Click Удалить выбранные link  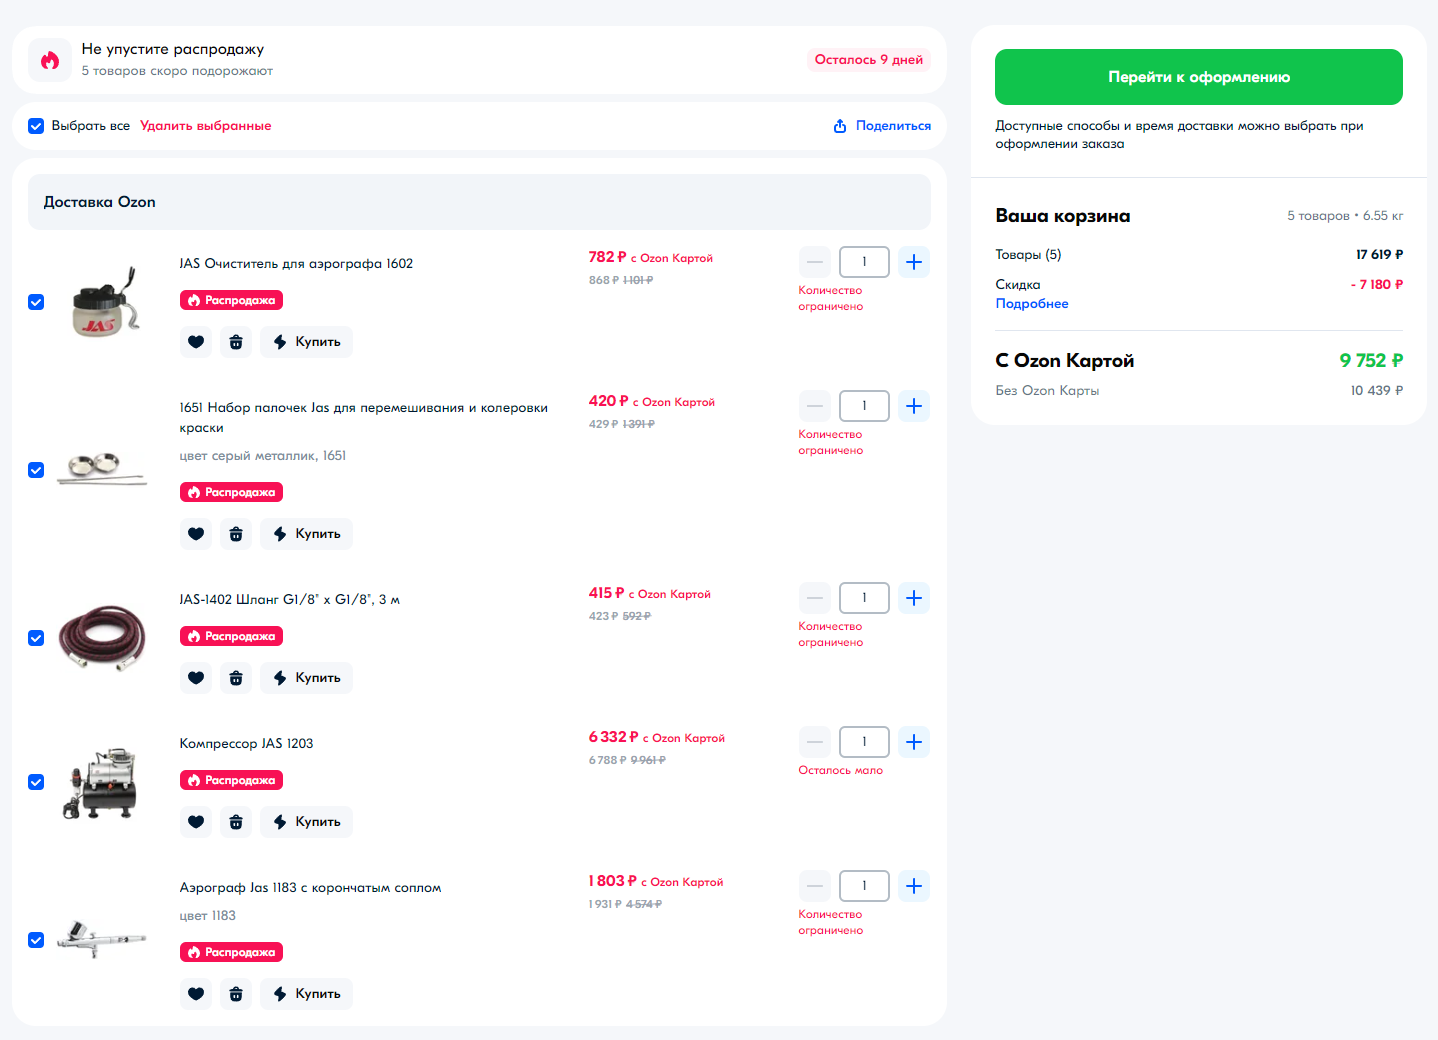point(206,126)
